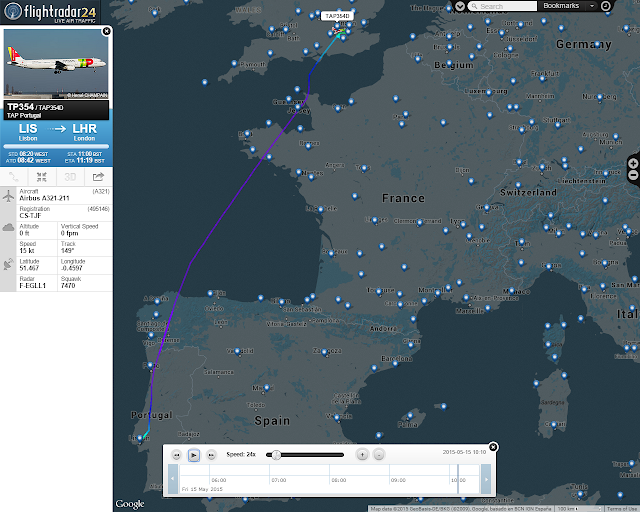Advance the timeline with right arrow

pos(486,479)
